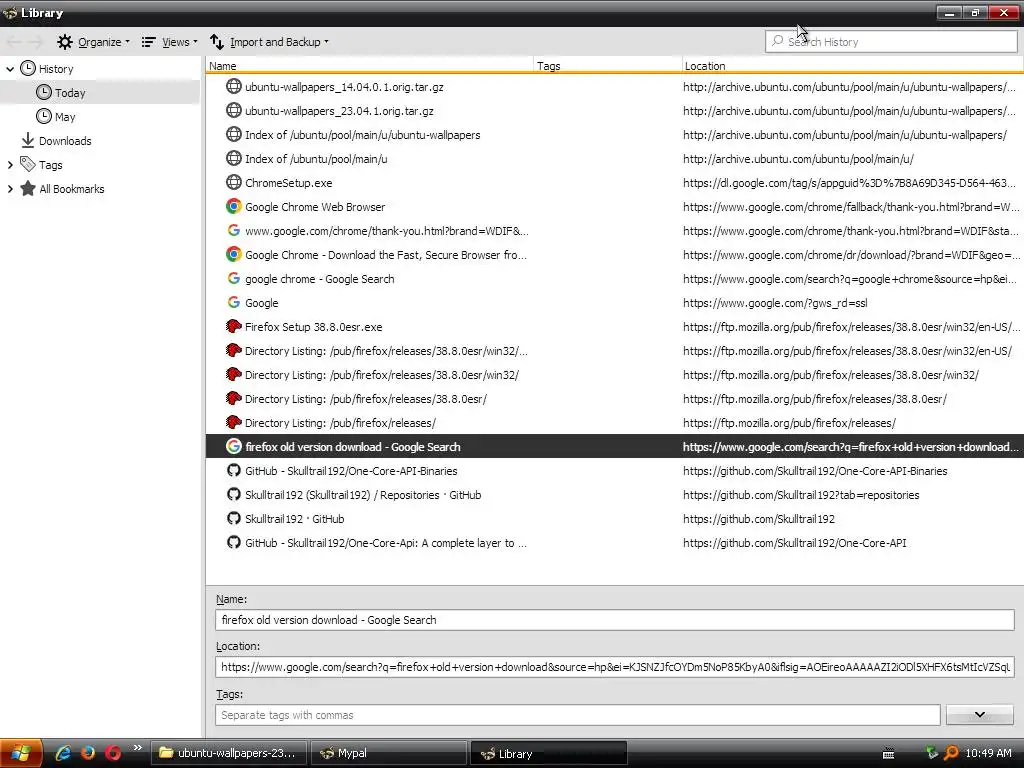Launch Opera from quick launch
Image resolution: width=1024 pixels, height=768 pixels.
(113, 753)
